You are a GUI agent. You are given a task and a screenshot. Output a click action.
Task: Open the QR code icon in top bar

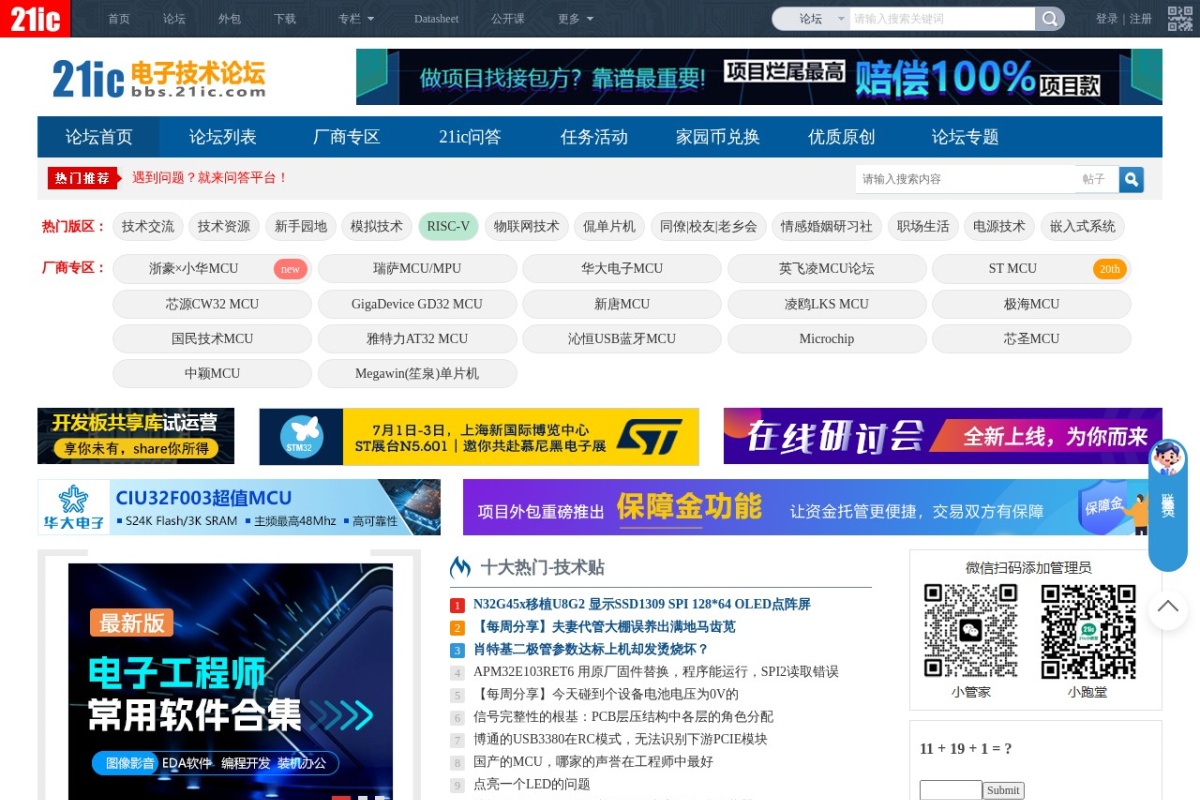coord(1181,18)
